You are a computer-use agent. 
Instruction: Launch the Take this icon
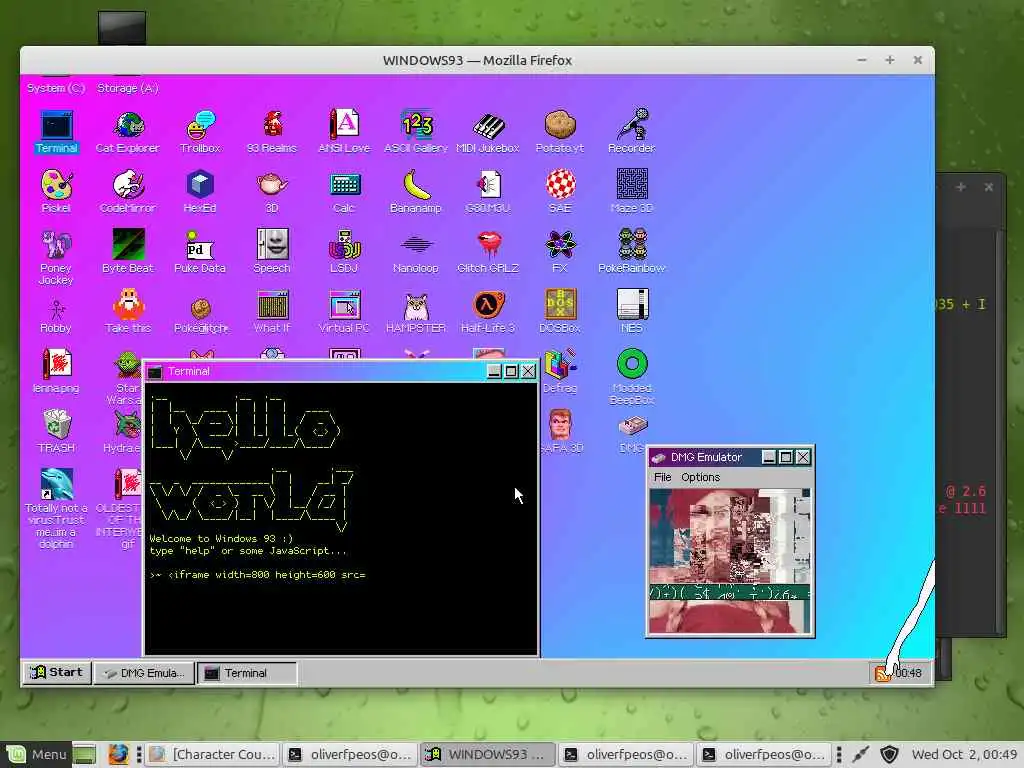pos(128,312)
